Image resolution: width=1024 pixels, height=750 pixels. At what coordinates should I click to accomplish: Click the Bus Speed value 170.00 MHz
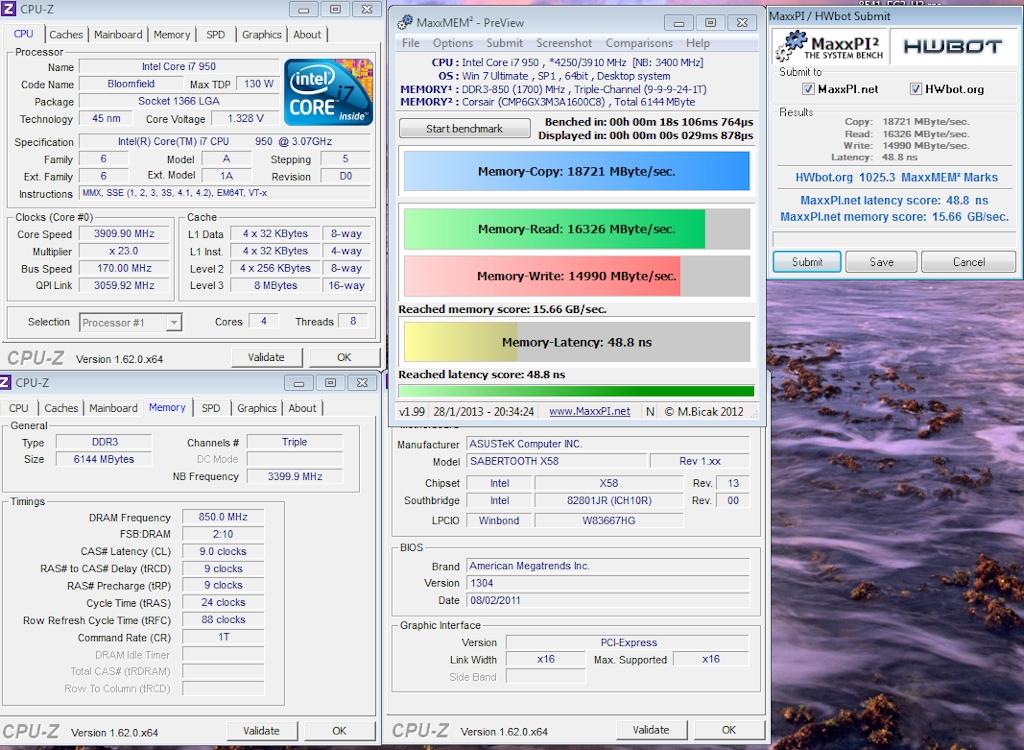(x=124, y=268)
